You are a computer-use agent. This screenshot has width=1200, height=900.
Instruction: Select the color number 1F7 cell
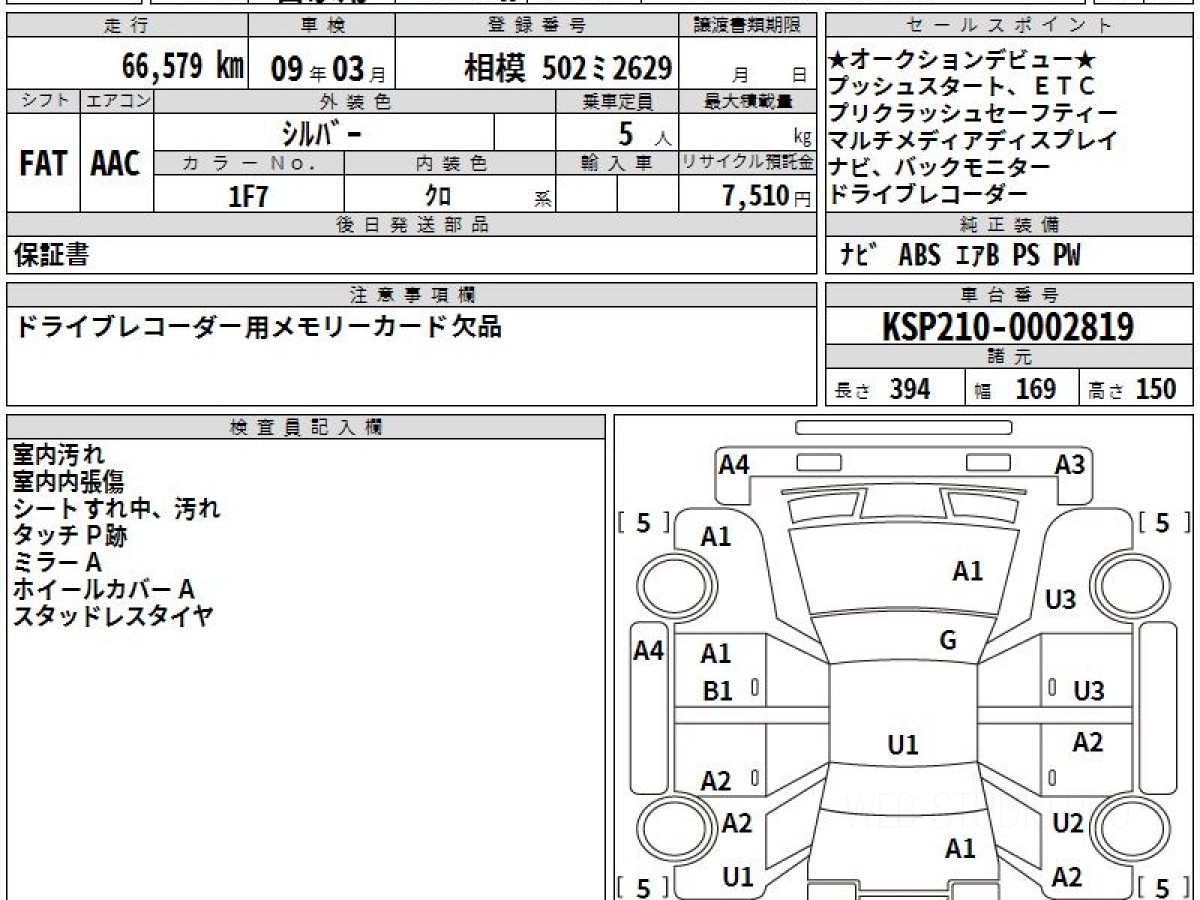pyautogui.click(x=248, y=196)
